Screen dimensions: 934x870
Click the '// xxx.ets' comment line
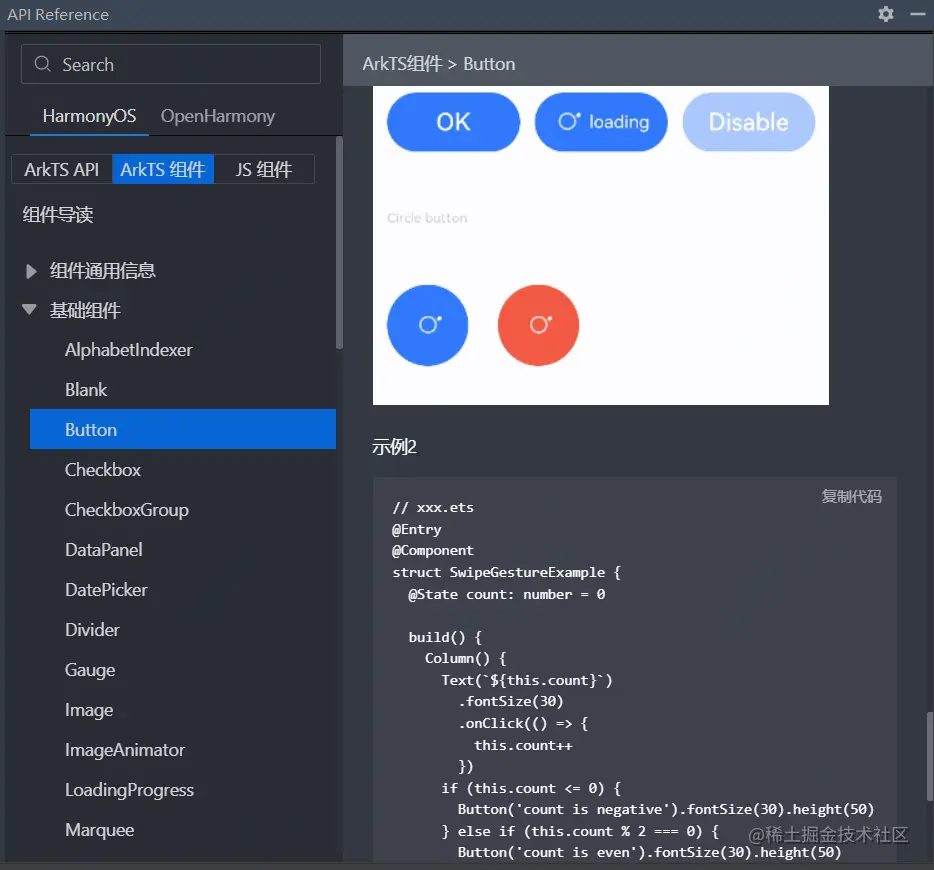coord(433,507)
